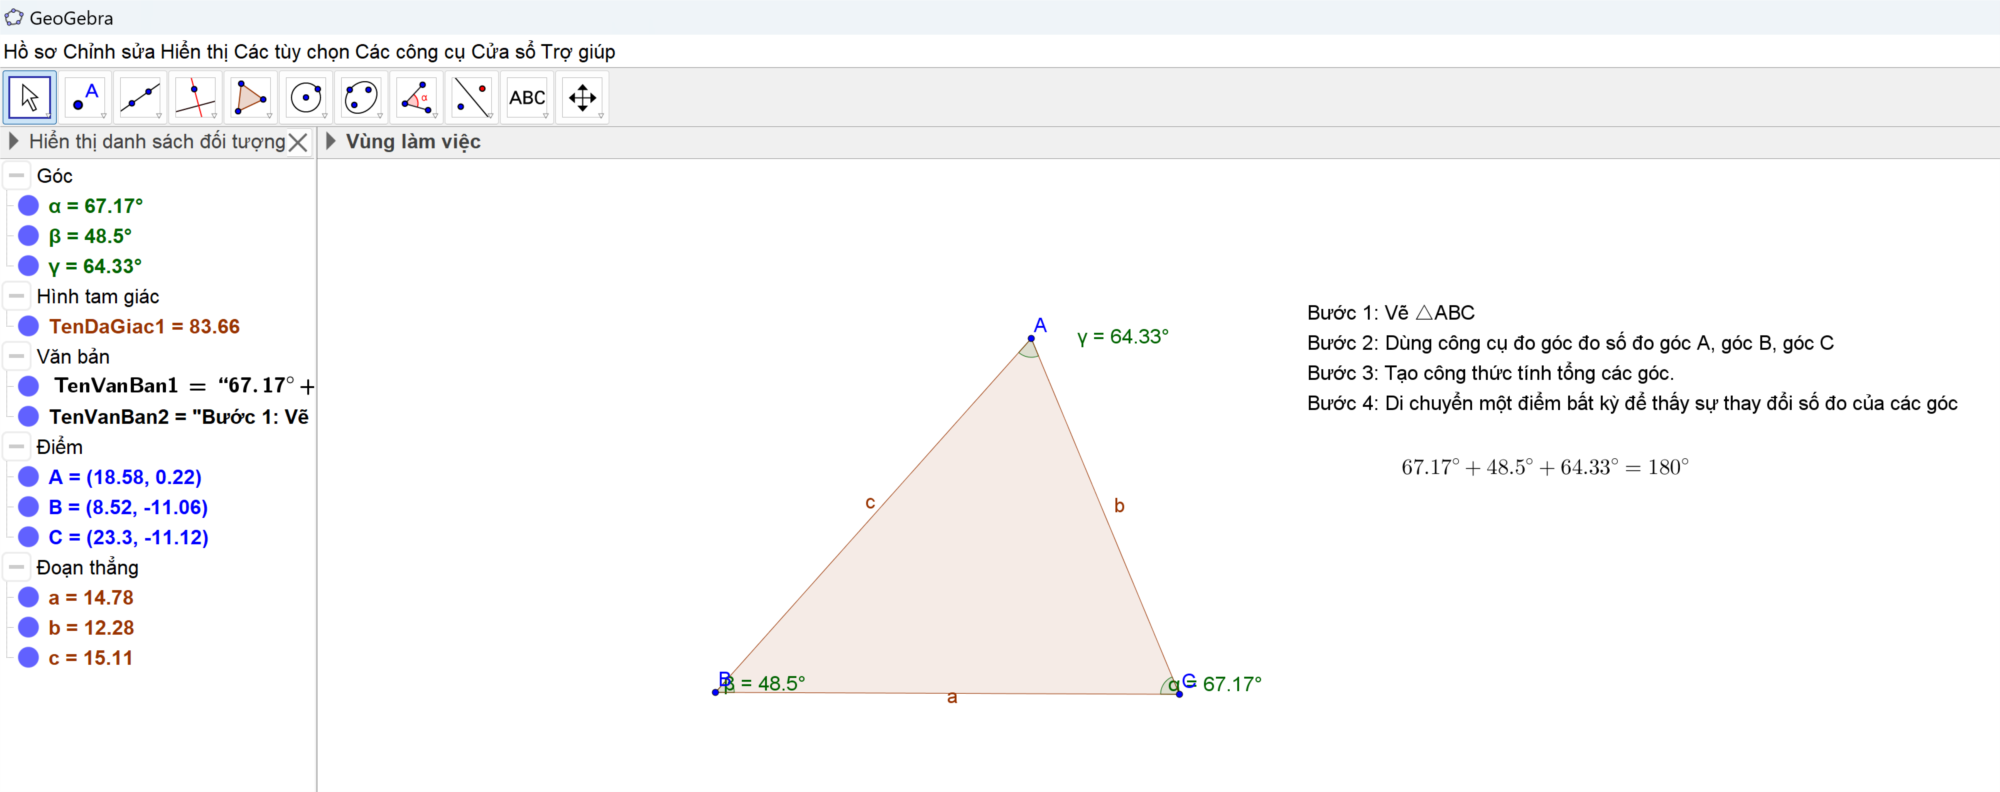This screenshot has width=2000, height=792.
Task: Toggle visibility of angle α = 67.17°
Action: pyautogui.click(x=29, y=206)
